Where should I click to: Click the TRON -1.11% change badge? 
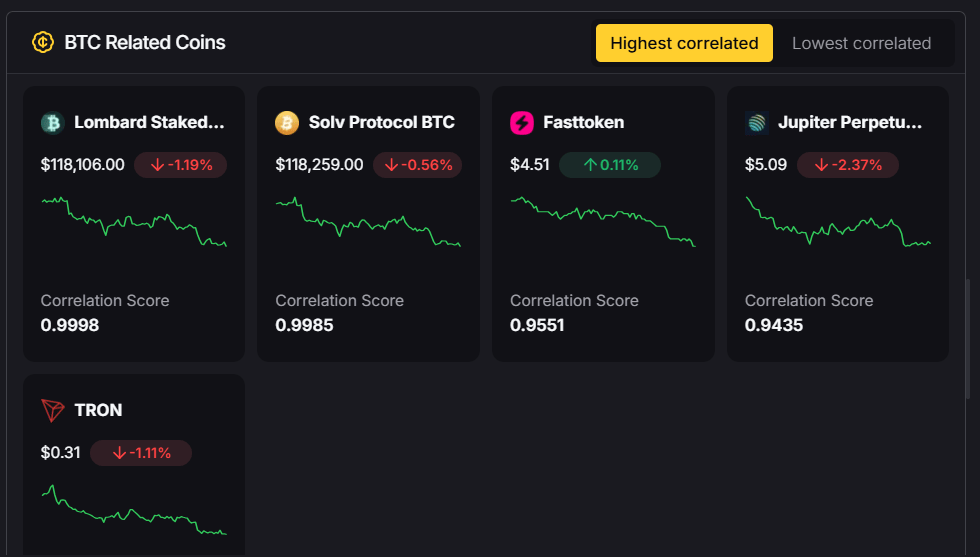141,453
